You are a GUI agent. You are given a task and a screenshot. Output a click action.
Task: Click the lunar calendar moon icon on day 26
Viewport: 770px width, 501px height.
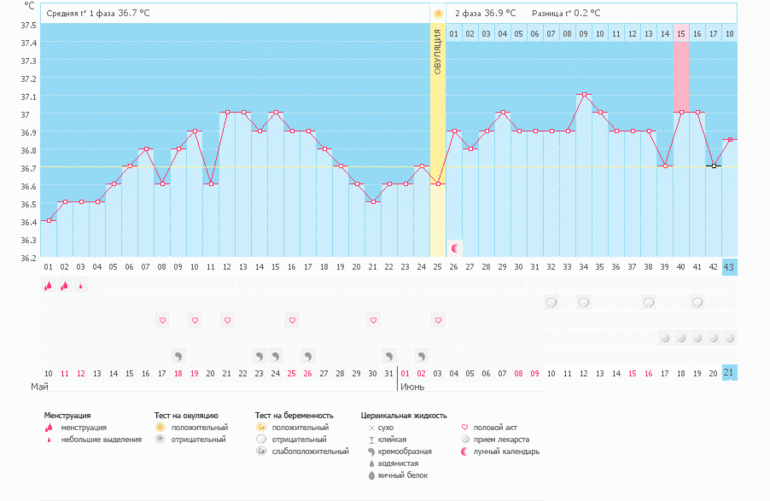tap(454, 247)
